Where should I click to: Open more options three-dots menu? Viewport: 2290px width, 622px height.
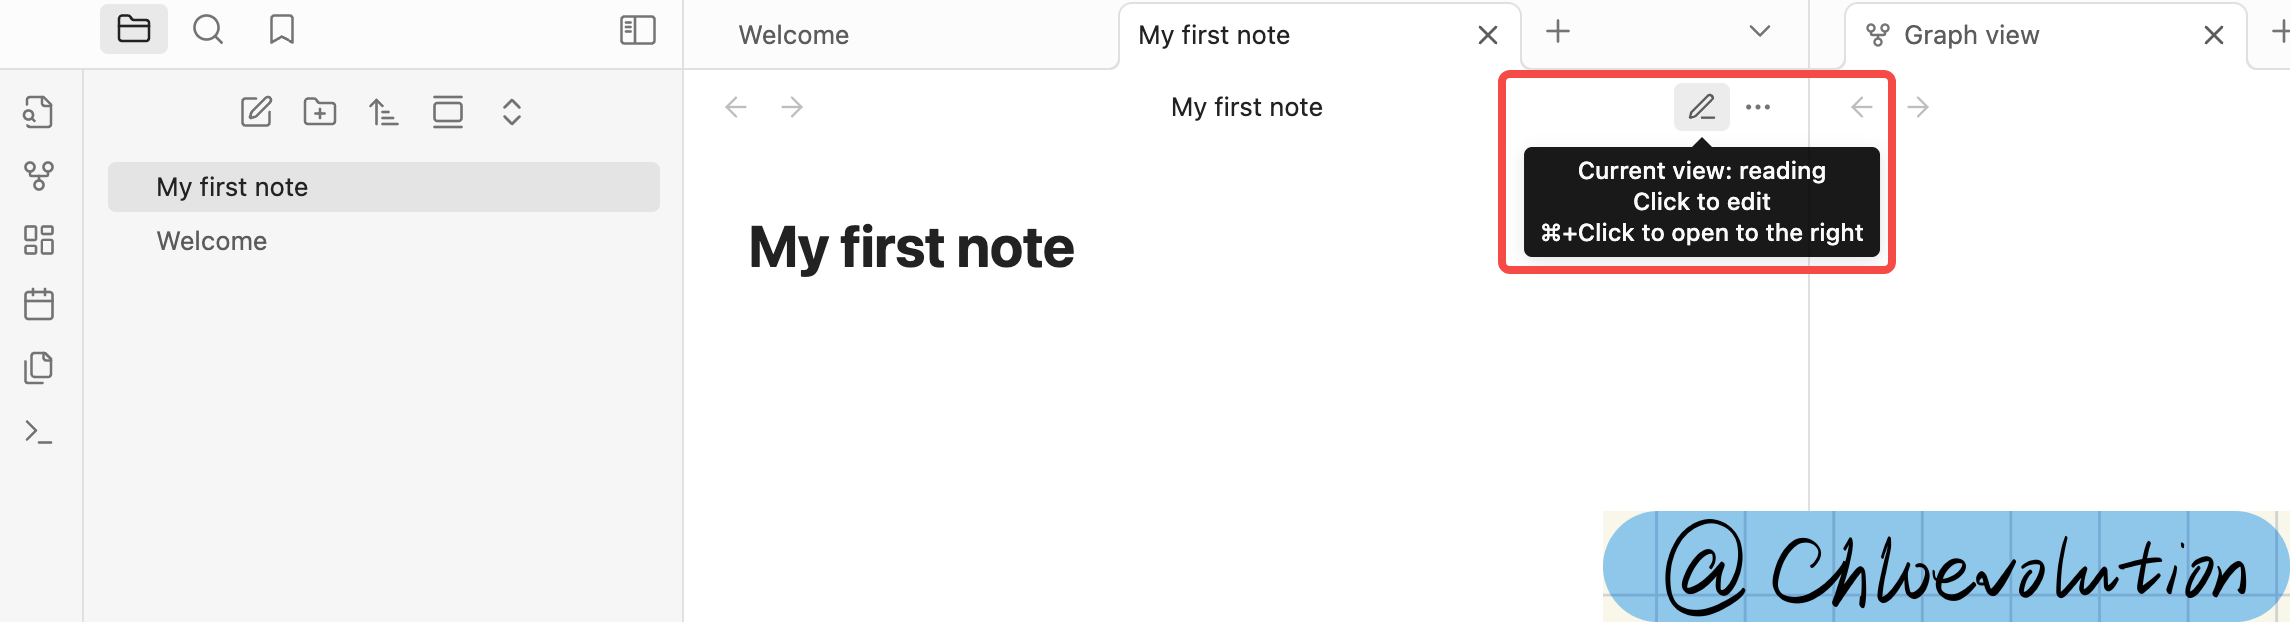1758,107
